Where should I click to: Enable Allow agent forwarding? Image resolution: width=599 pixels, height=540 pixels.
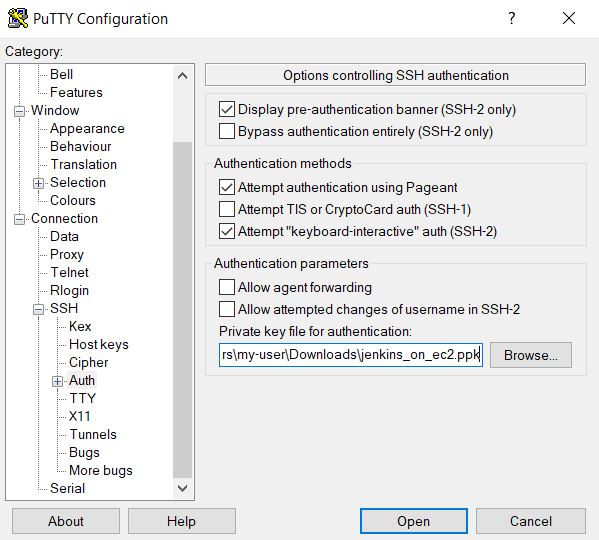(227, 287)
